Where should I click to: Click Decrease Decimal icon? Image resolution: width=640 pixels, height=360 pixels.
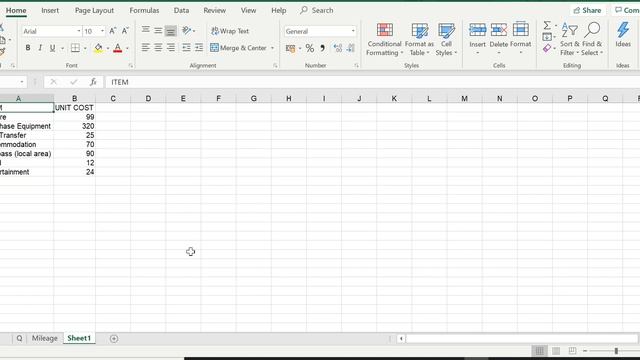(x=351, y=49)
